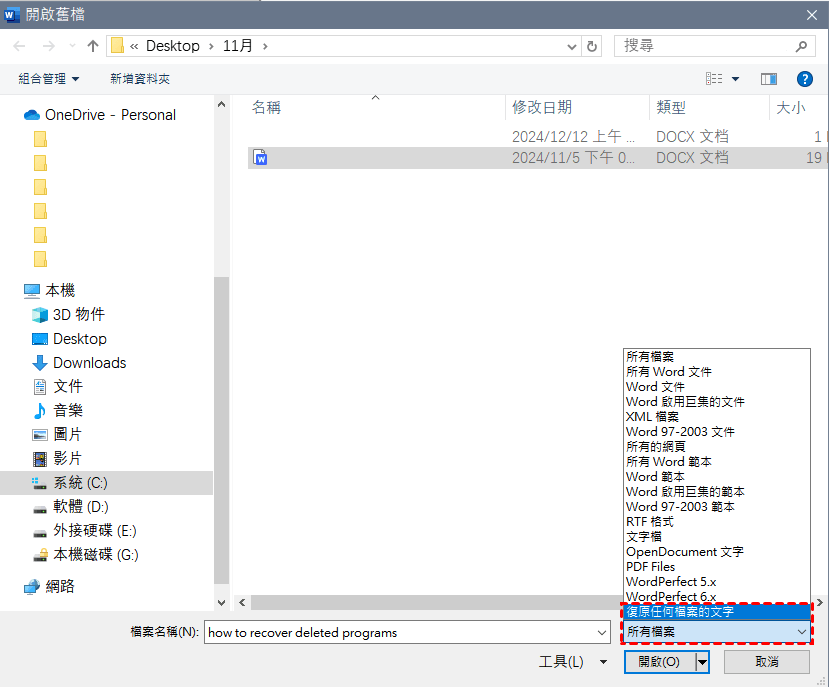829x687 pixels.
Task: Select 軟體 (D:) drive
Action: coord(70,507)
